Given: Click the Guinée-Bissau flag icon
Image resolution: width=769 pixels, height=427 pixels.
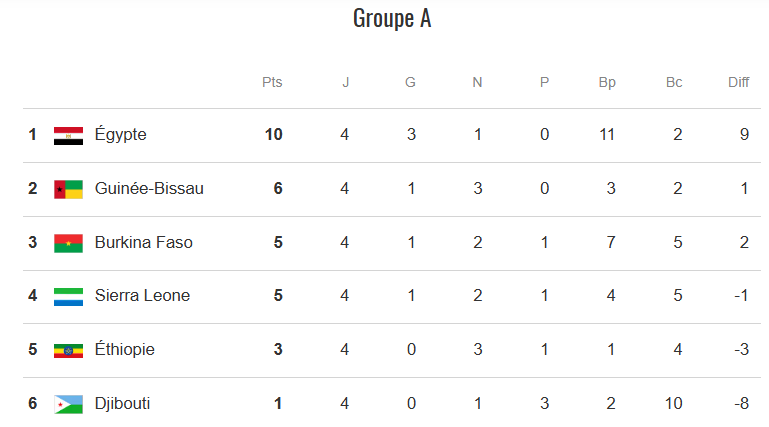Looking at the screenshot, I should (68, 189).
